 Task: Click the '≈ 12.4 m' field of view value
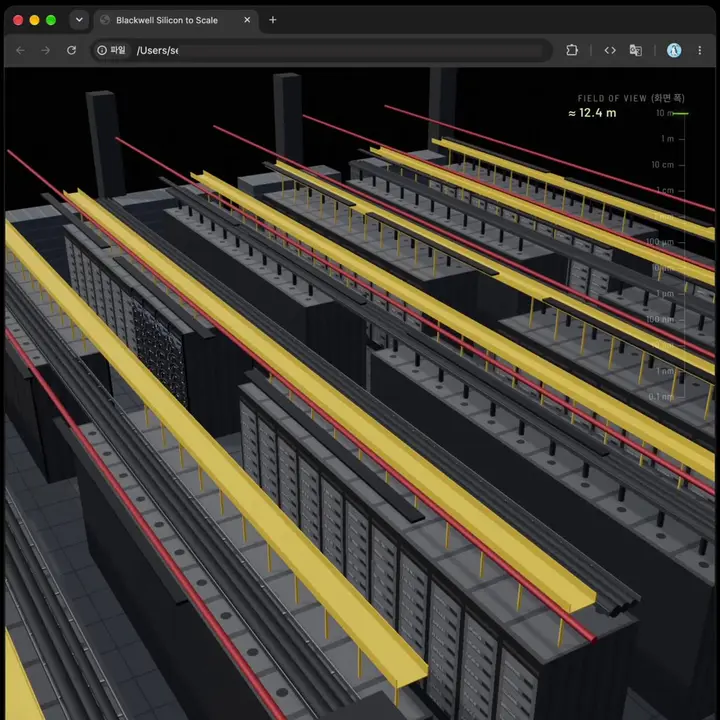pyautogui.click(x=592, y=113)
